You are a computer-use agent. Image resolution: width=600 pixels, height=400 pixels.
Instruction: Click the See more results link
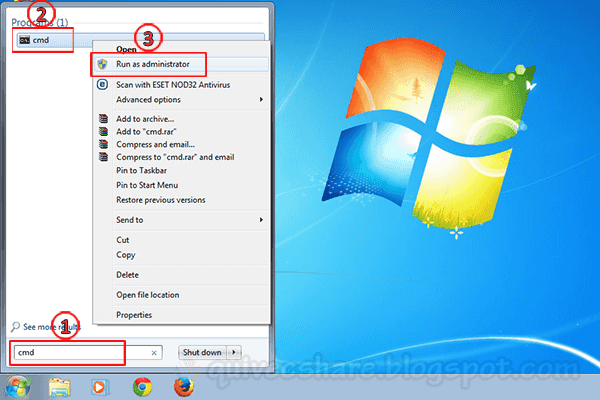pos(52,327)
